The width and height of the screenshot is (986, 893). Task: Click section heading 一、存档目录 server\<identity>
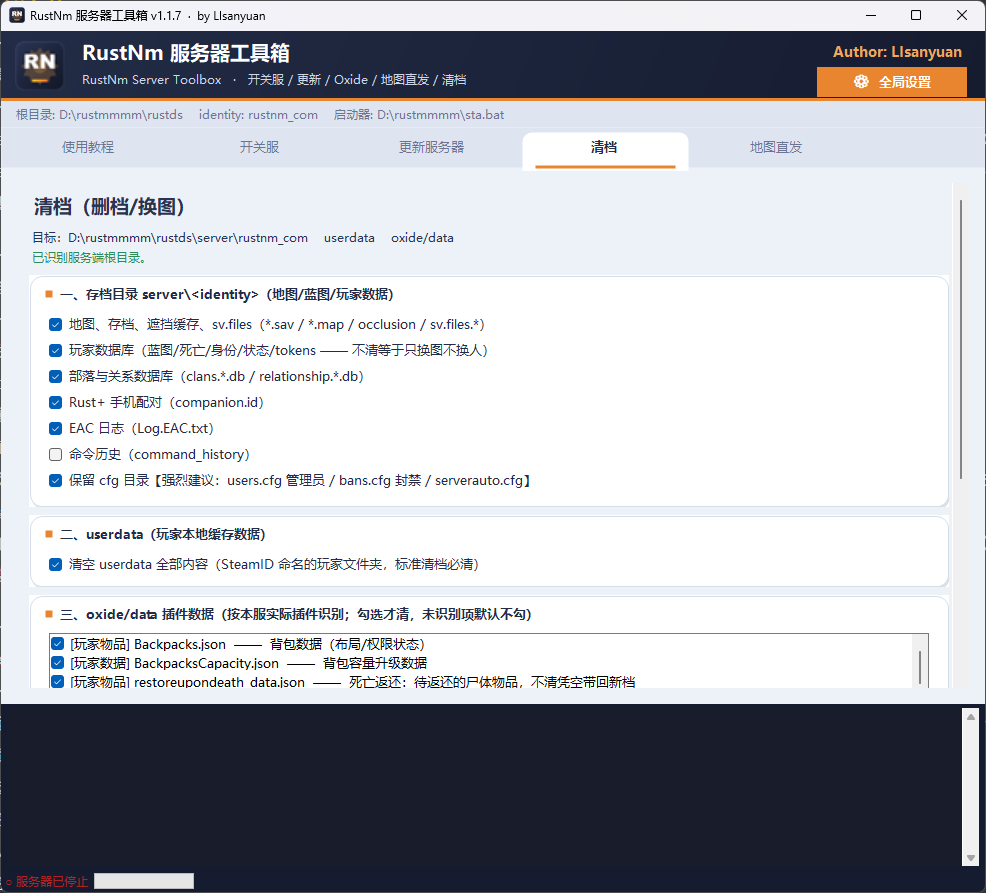click(227, 294)
